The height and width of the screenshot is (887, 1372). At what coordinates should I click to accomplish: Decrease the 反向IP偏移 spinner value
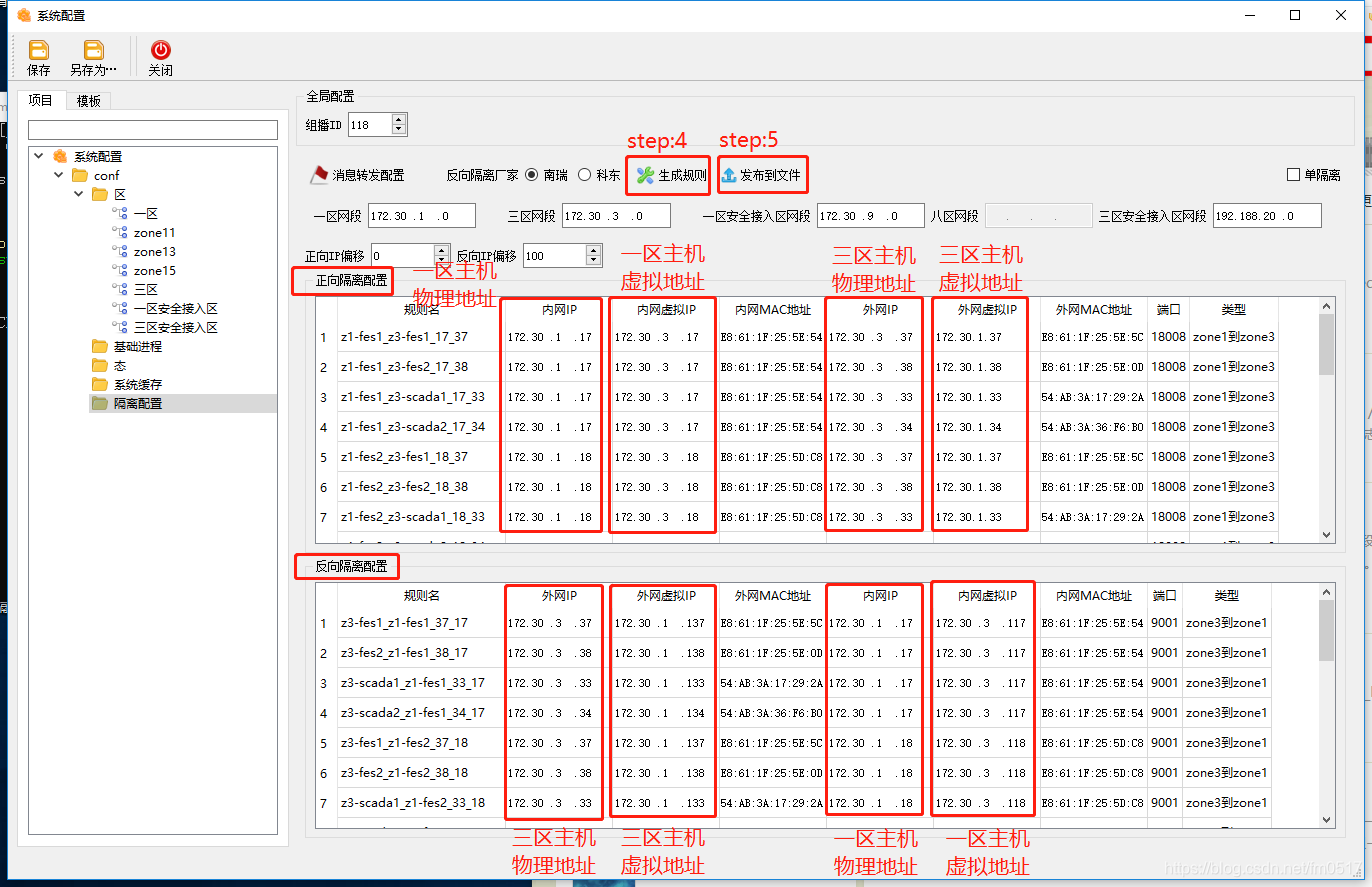pyautogui.click(x=595, y=261)
